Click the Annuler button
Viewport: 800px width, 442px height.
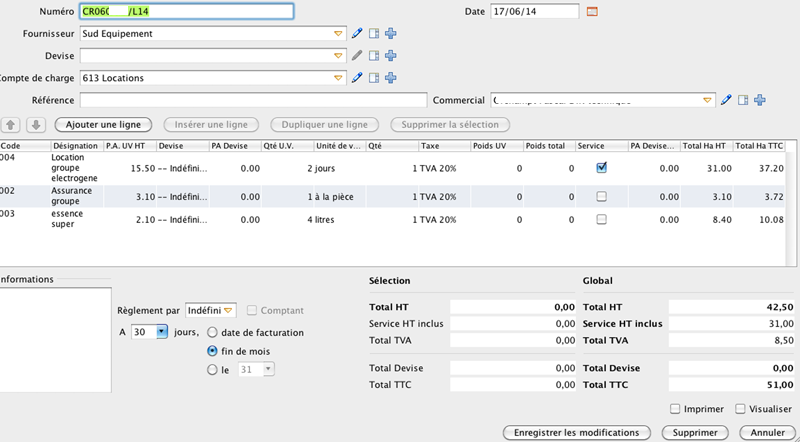pyautogui.click(x=767, y=432)
